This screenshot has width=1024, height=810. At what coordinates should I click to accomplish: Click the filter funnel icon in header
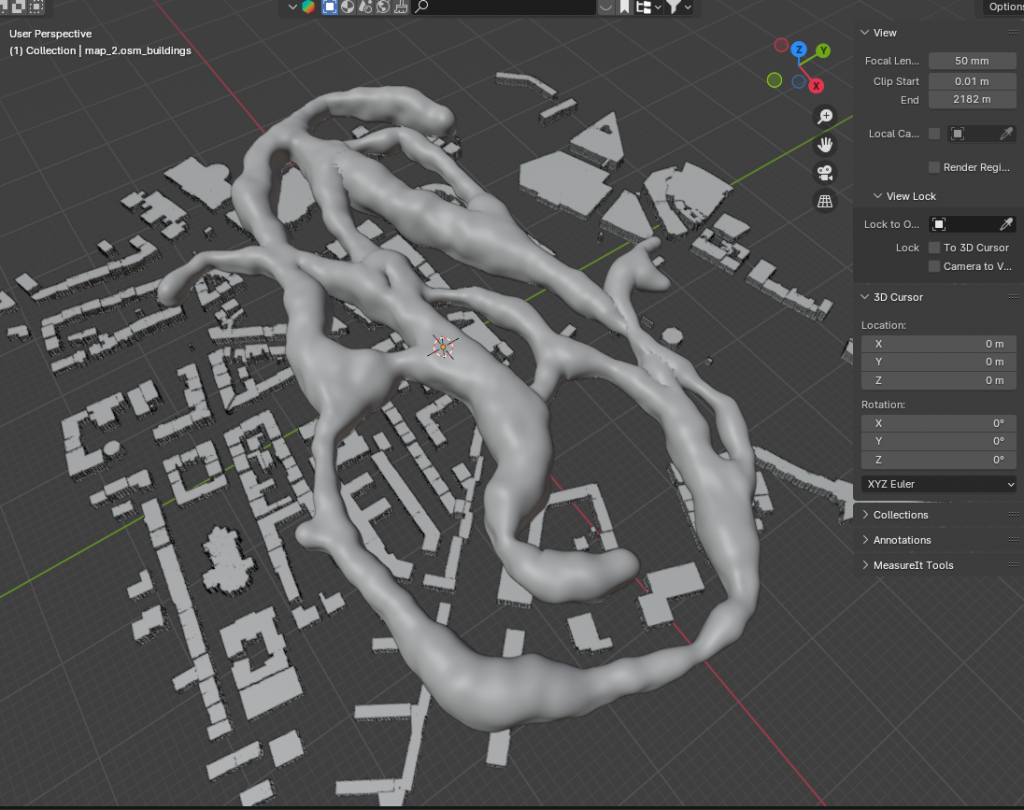tap(675, 7)
